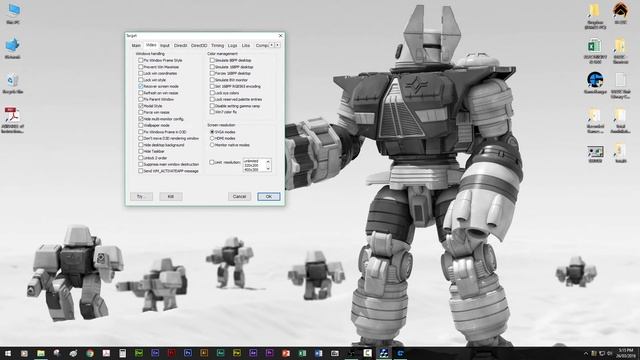Open the Adobe Audition taskbar icon

click(x=220, y=353)
